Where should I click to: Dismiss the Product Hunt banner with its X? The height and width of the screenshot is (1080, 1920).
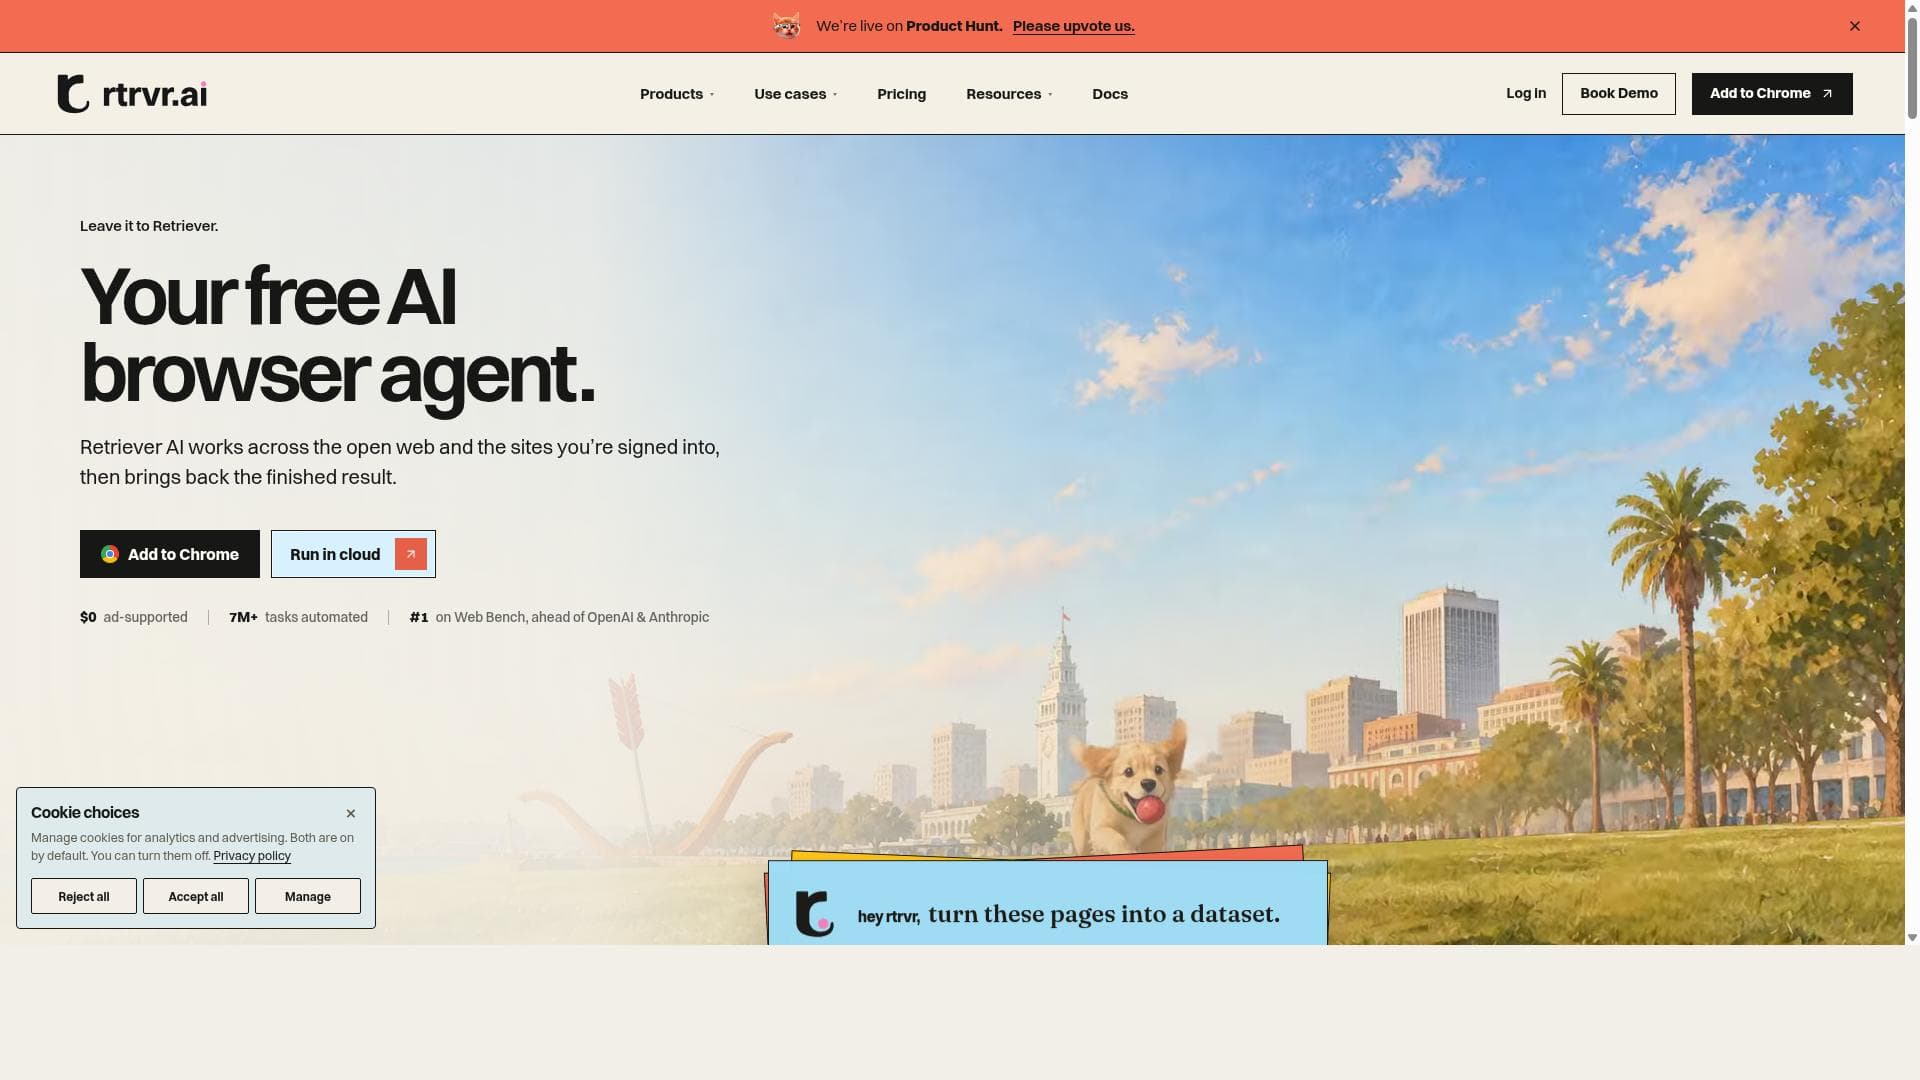(1855, 26)
